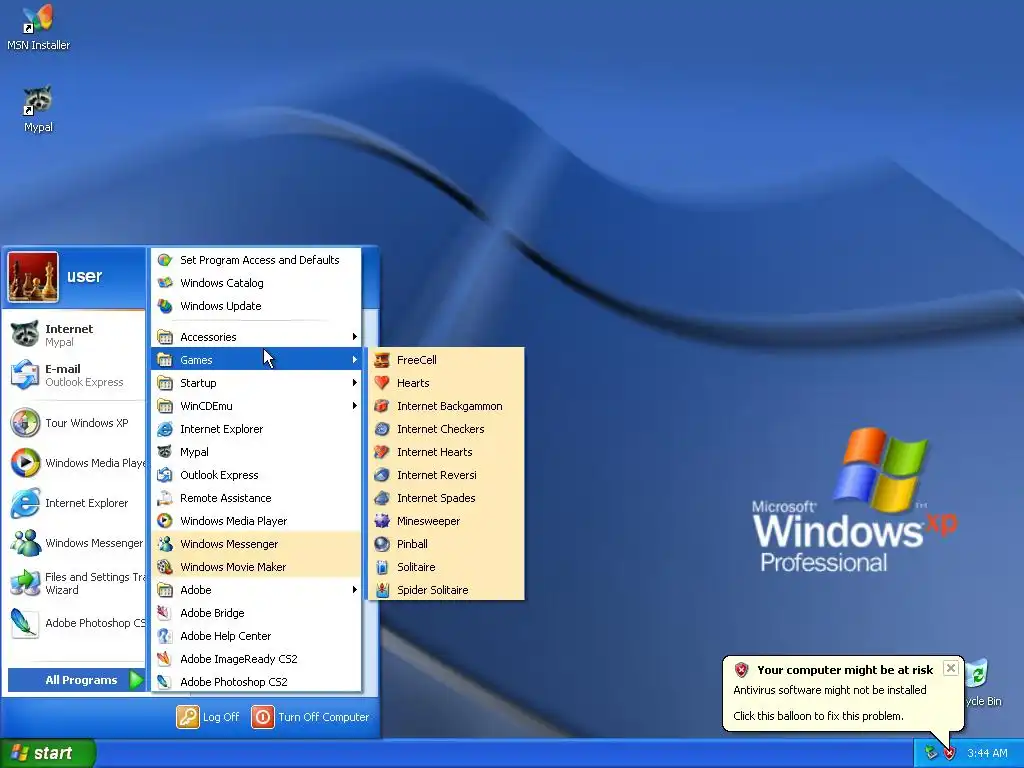1024x768 pixels.
Task: Launch Adobe Photoshop CS2 from All Programs
Action: coord(256,682)
